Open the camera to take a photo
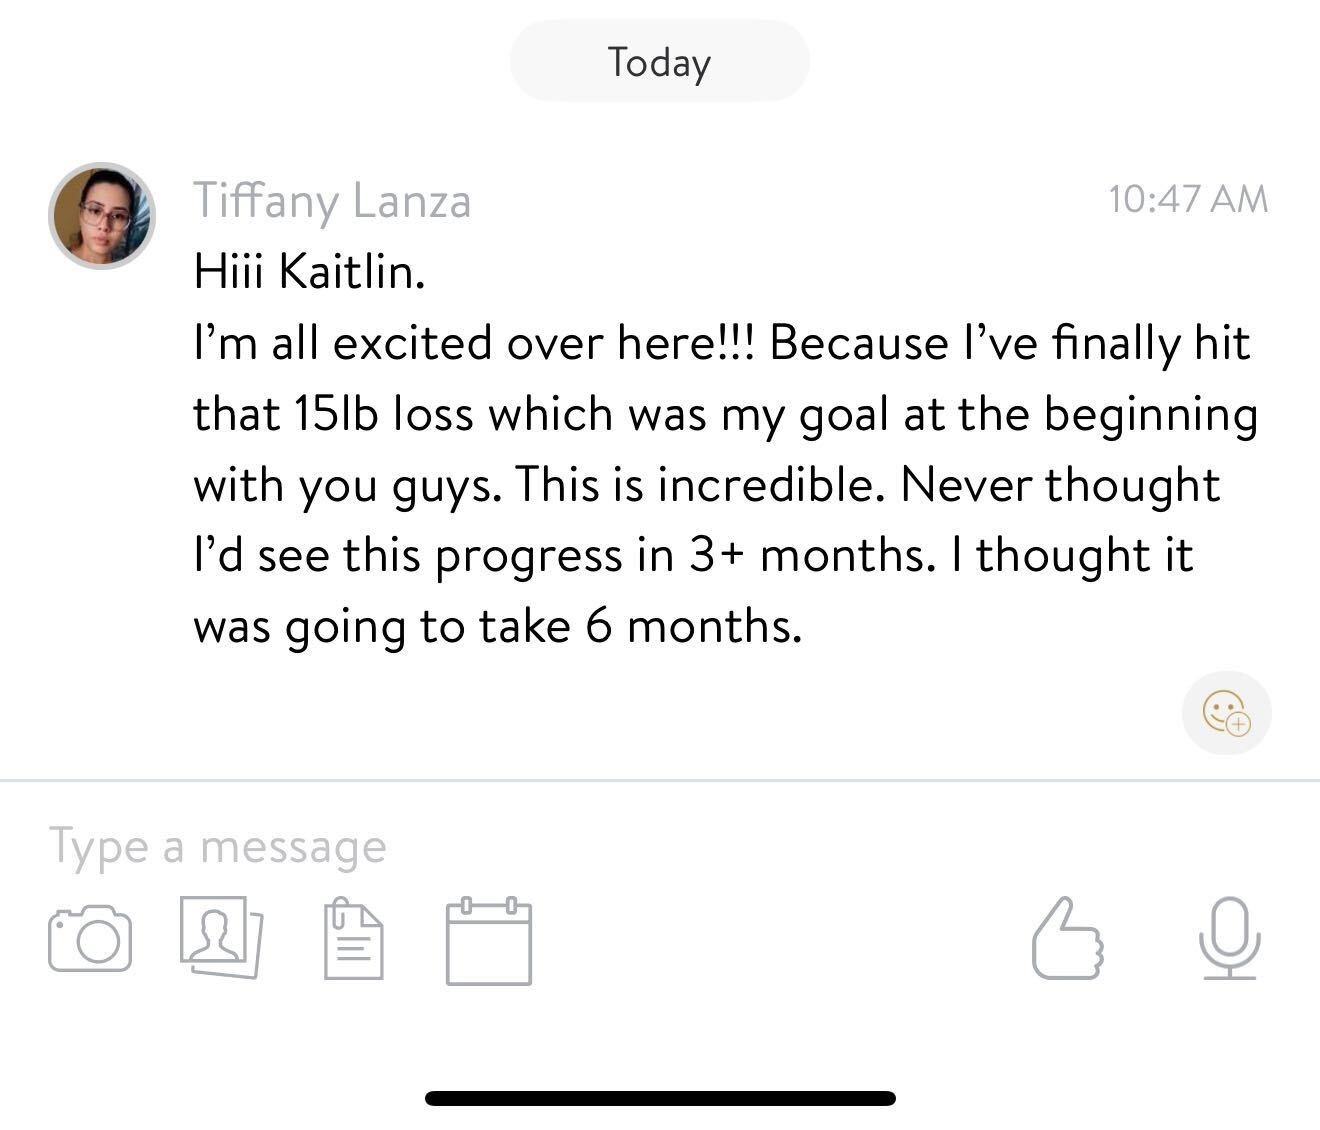Viewport: 1320px width, 1130px height. [89, 938]
